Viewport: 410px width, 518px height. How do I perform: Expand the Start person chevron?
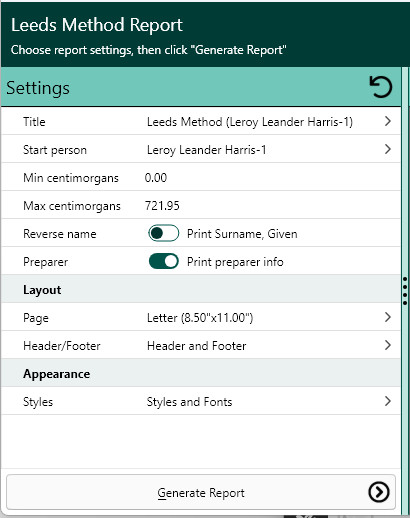[387, 149]
